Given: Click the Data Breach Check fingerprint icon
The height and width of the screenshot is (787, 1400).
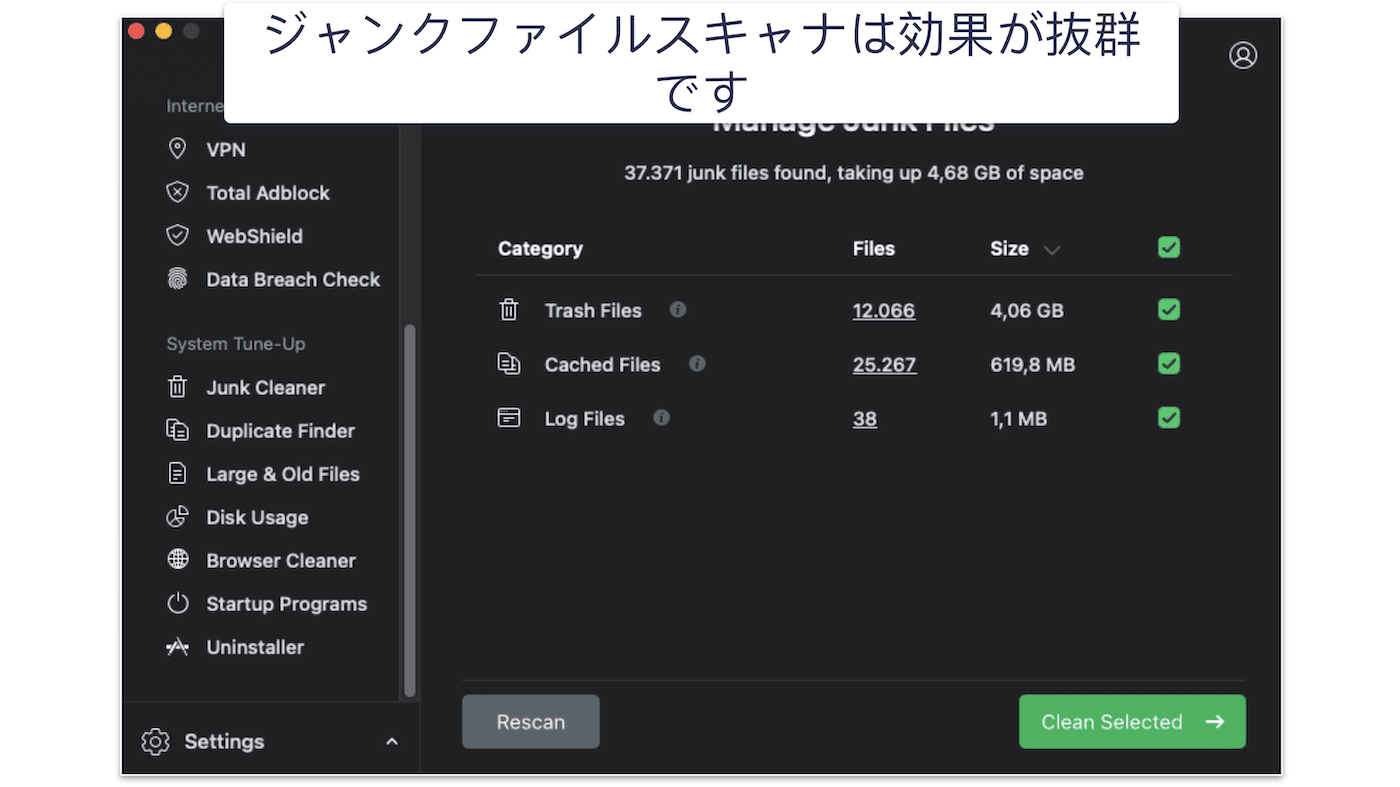Looking at the screenshot, I should click(x=177, y=279).
